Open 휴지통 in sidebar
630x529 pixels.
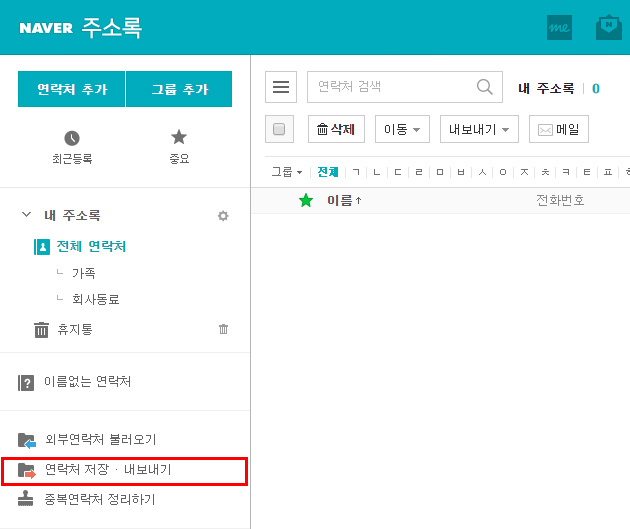[64, 330]
